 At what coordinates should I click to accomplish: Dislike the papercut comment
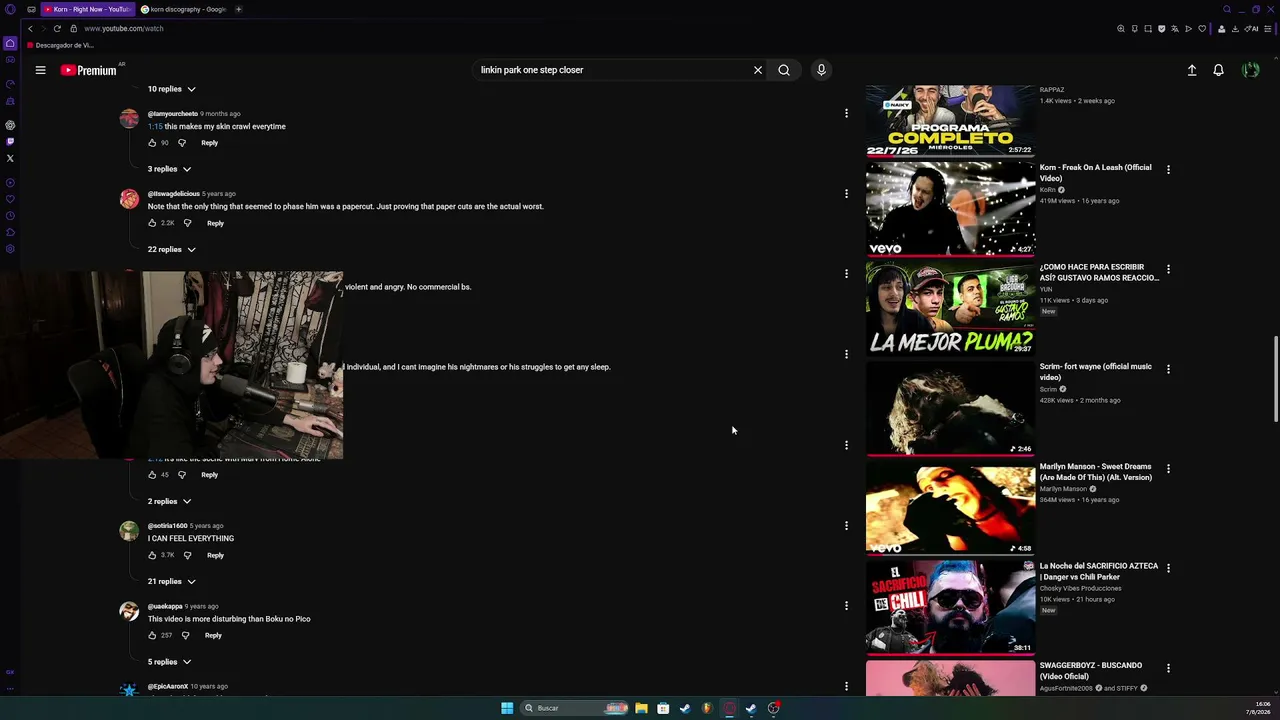pos(187,223)
